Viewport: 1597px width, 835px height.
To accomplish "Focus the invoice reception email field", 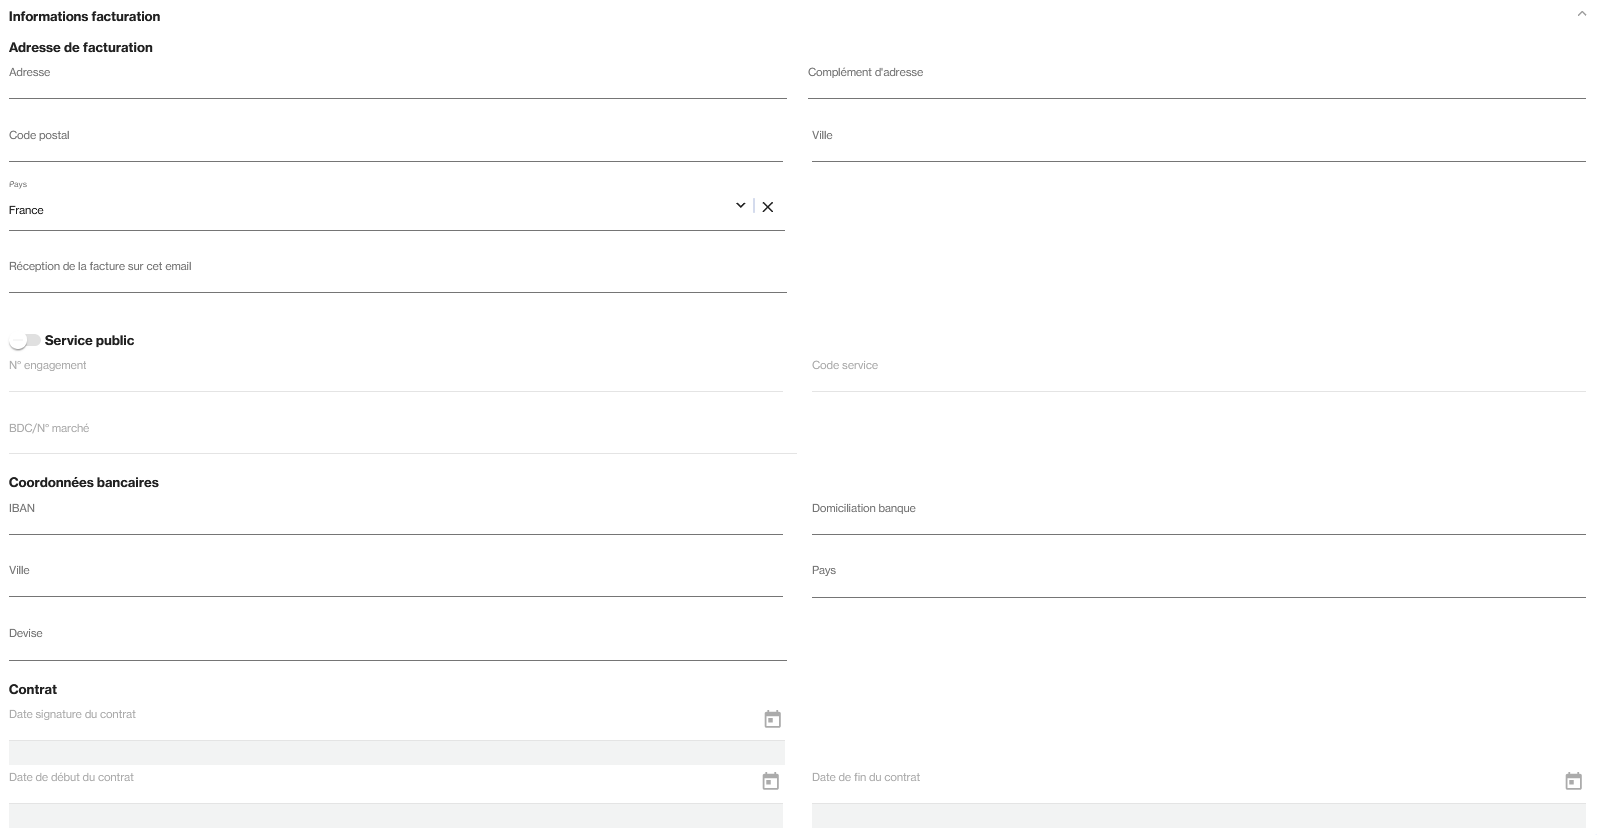I will 397,280.
